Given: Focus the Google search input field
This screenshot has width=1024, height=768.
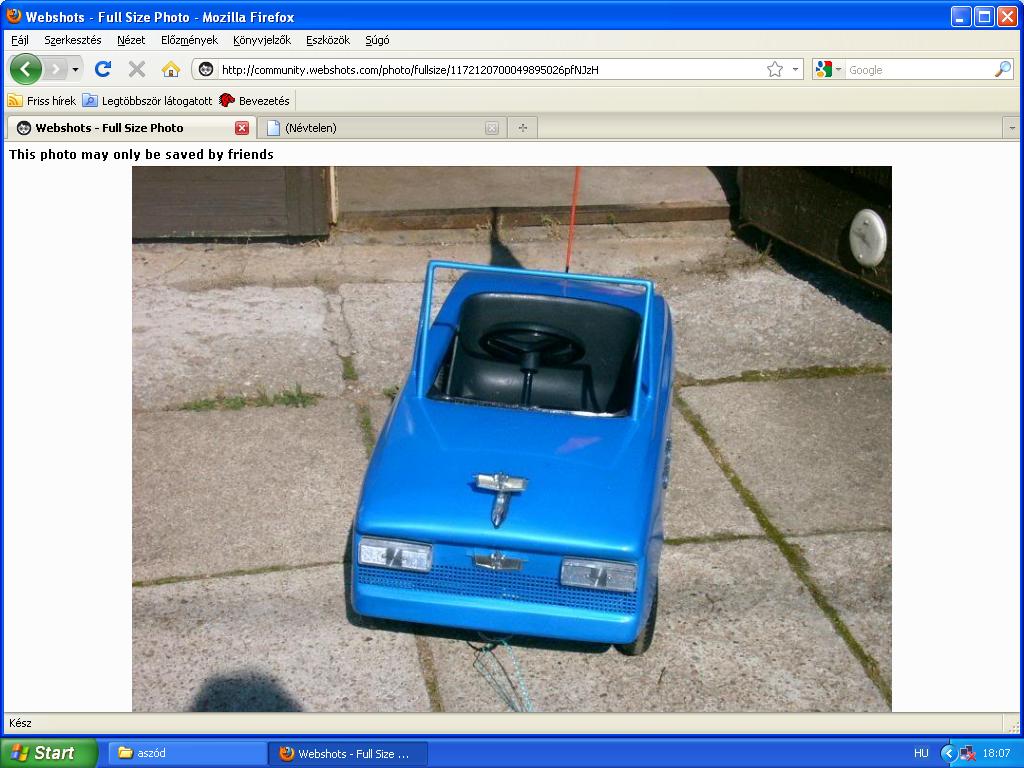Looking at the screenshot, I should (x=920, y=70).
